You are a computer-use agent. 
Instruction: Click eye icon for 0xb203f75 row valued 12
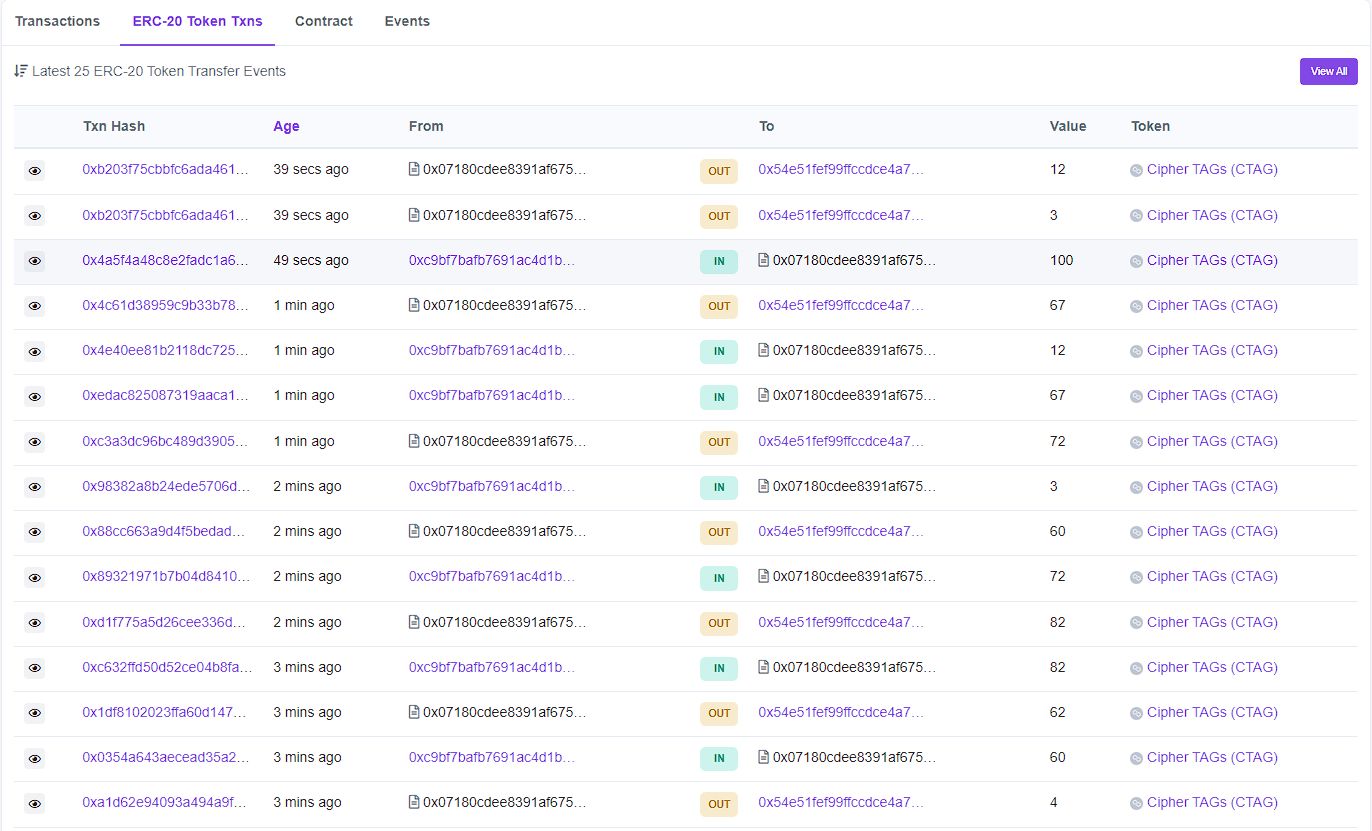(35, 171)
